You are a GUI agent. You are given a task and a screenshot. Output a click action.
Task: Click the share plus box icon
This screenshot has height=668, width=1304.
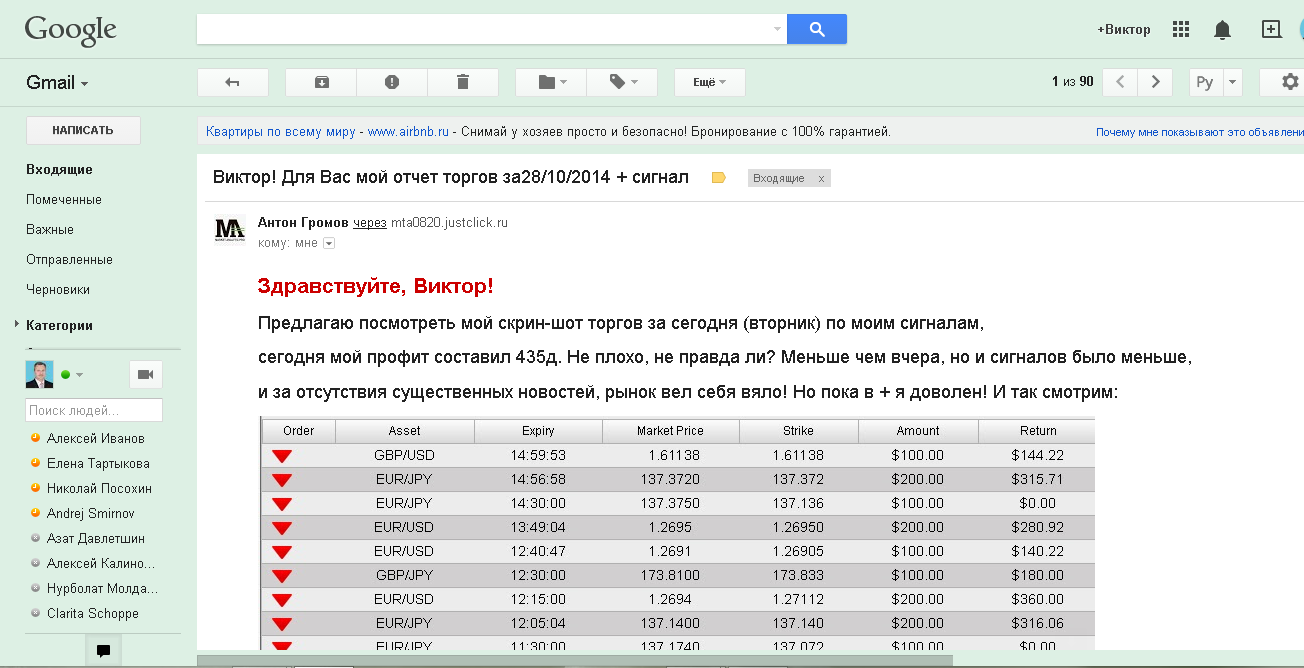click(x=1271, y=30)
